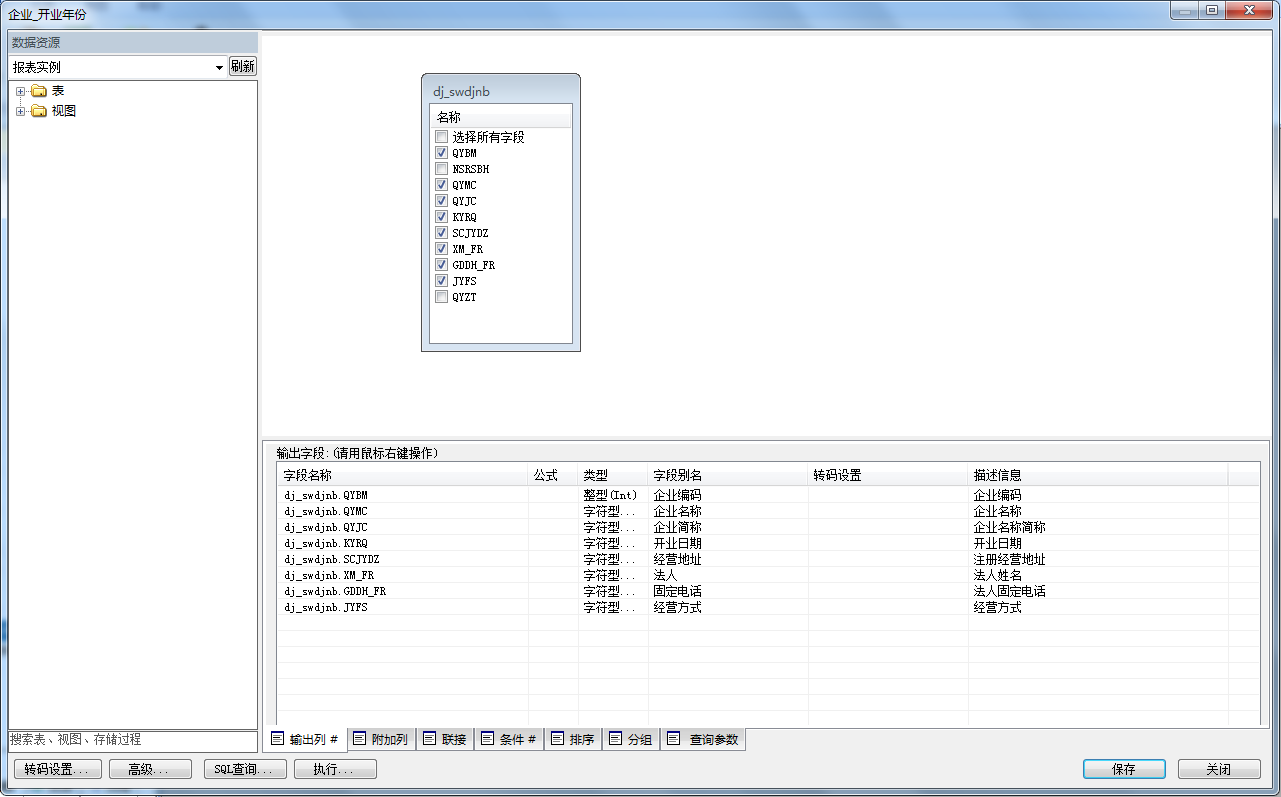Viewport: 1281px width, 797px height.
Task: Expand the 表 tree node
Action: pyautogui.click(x=20, y=91)
